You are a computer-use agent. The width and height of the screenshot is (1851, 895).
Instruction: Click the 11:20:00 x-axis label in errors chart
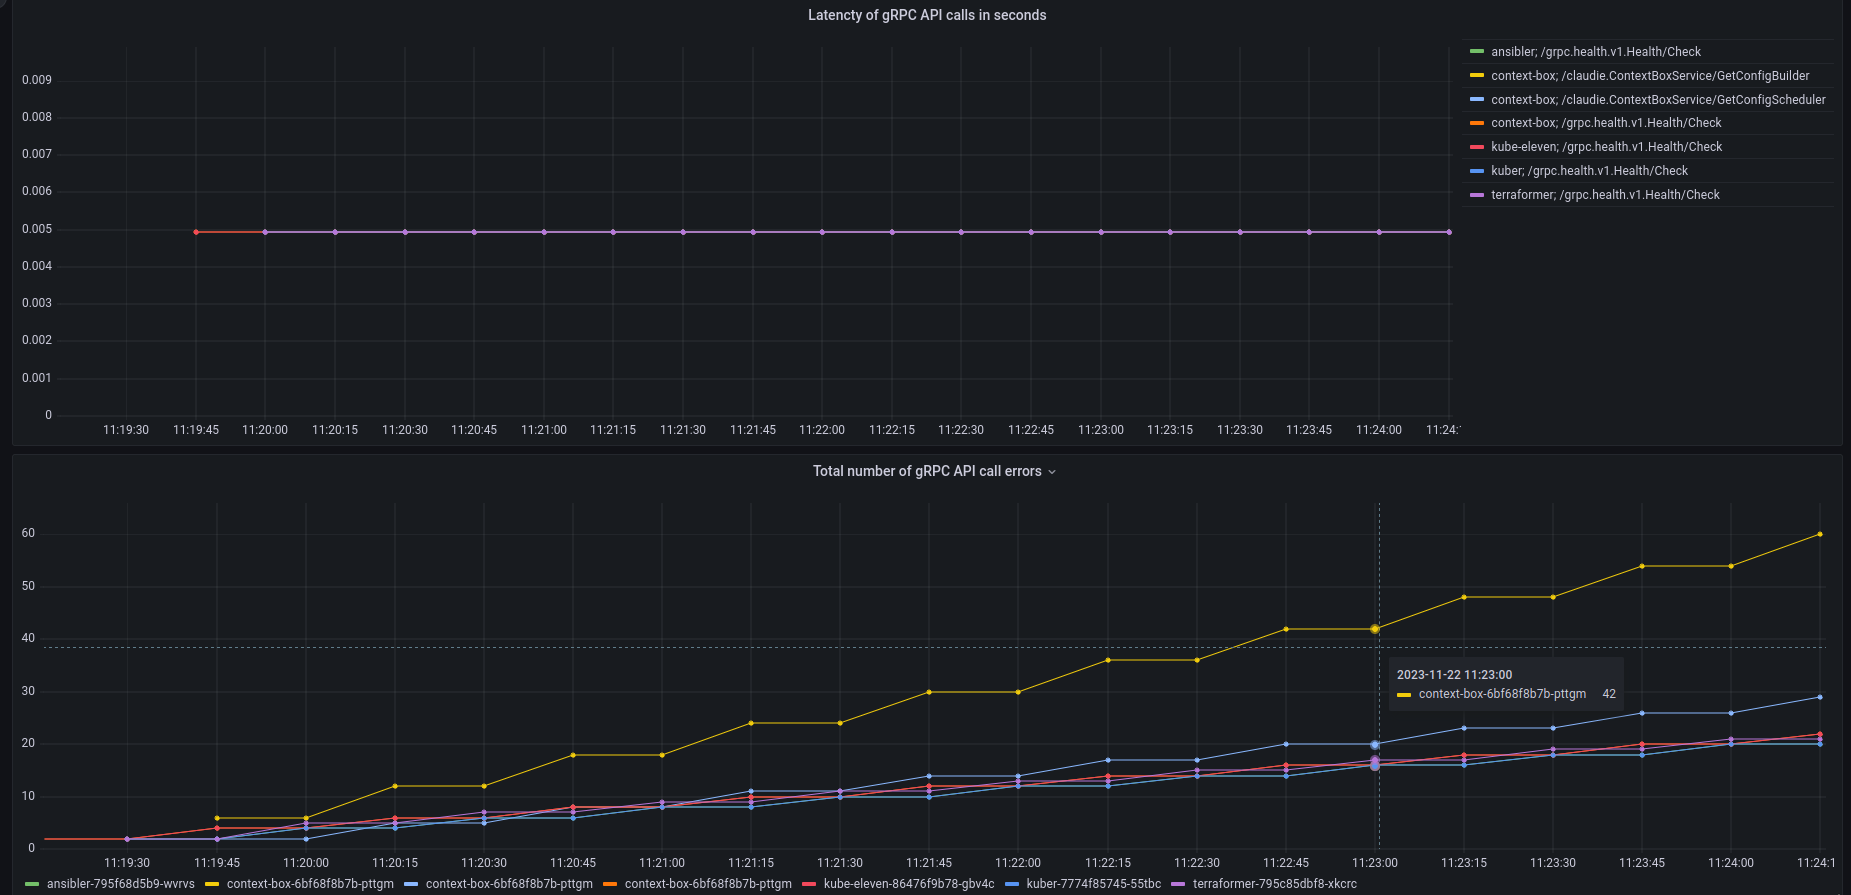tap(306, 863)
